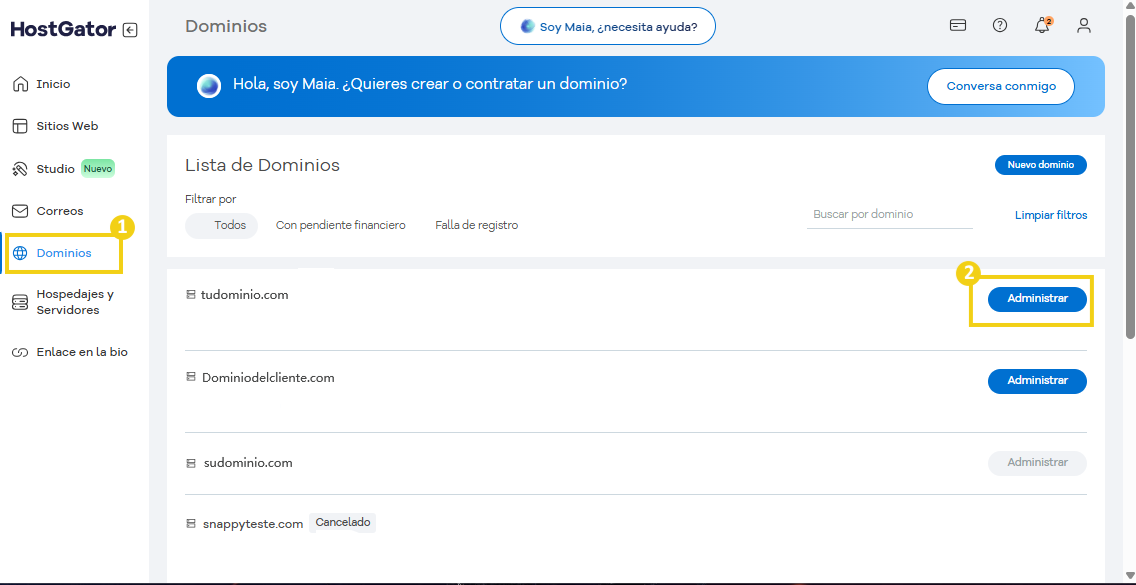
Task: Click Administrar for tudominio.com
Action: 1037,299
